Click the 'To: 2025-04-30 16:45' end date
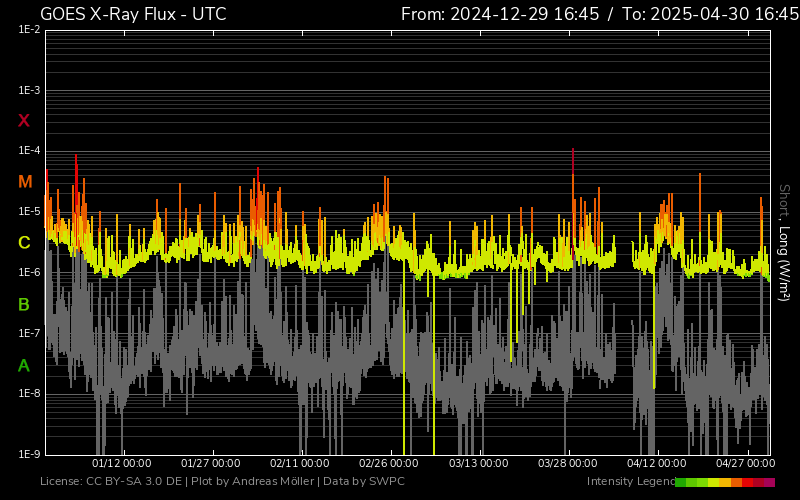Image resolution: width=800 pixels, height=500 pixels. point(710,14)
